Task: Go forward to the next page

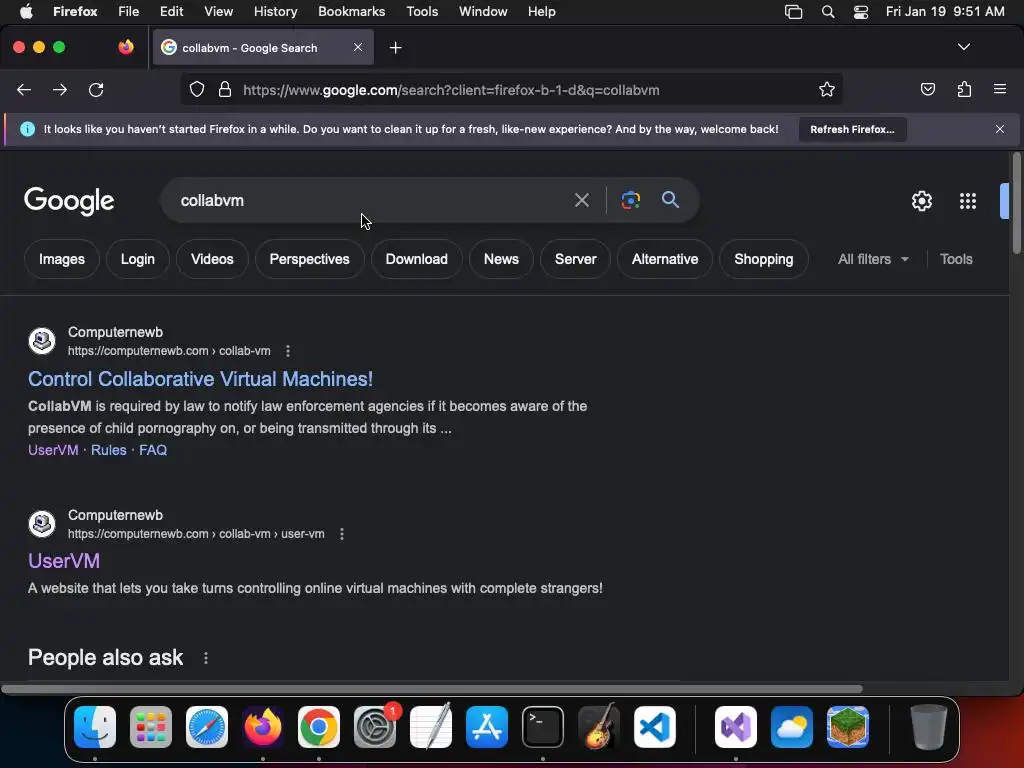Action: click(x=60, y=89)
